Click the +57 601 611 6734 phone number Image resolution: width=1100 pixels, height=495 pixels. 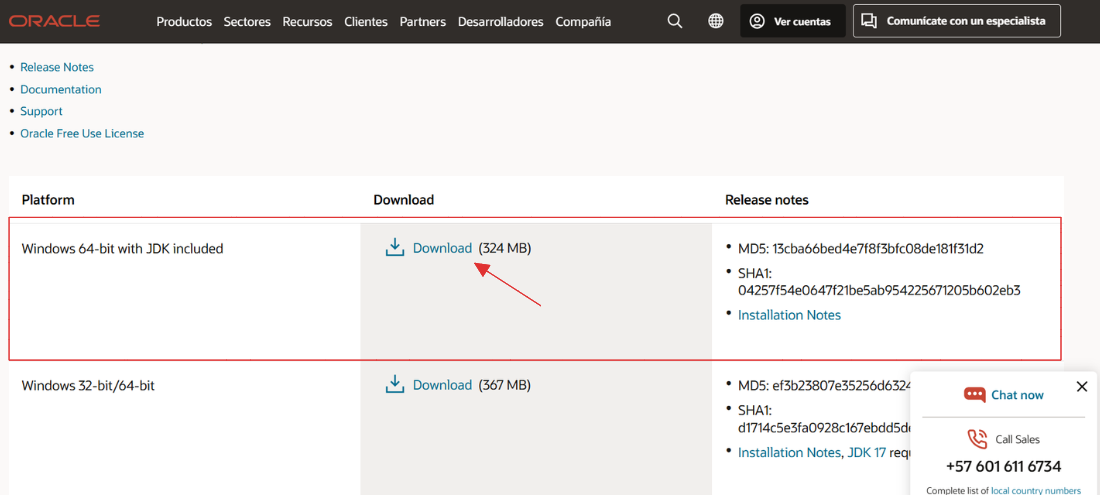pos(1003,466)
